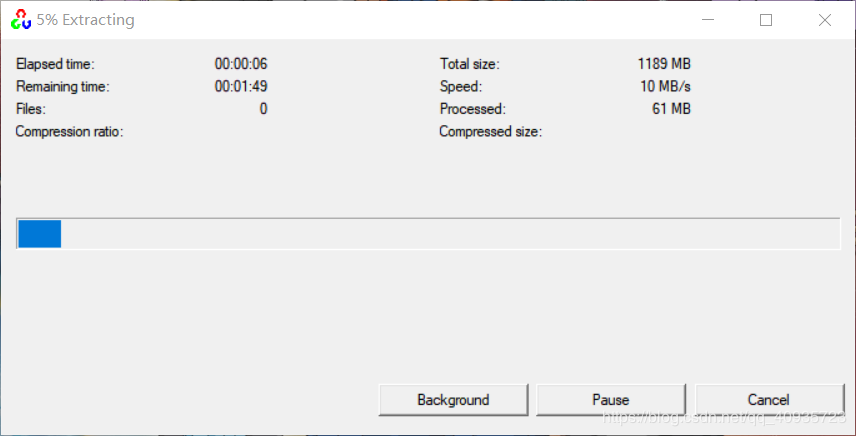Click the elapsed time value 00:00:06
The image size is (856, 436).
241,64
